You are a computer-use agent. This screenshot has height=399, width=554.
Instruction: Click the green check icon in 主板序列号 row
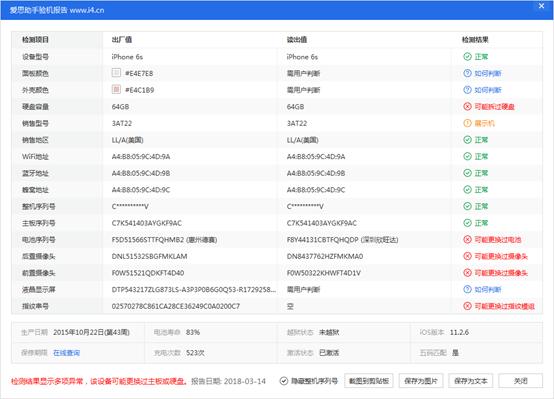pos(467,223)
